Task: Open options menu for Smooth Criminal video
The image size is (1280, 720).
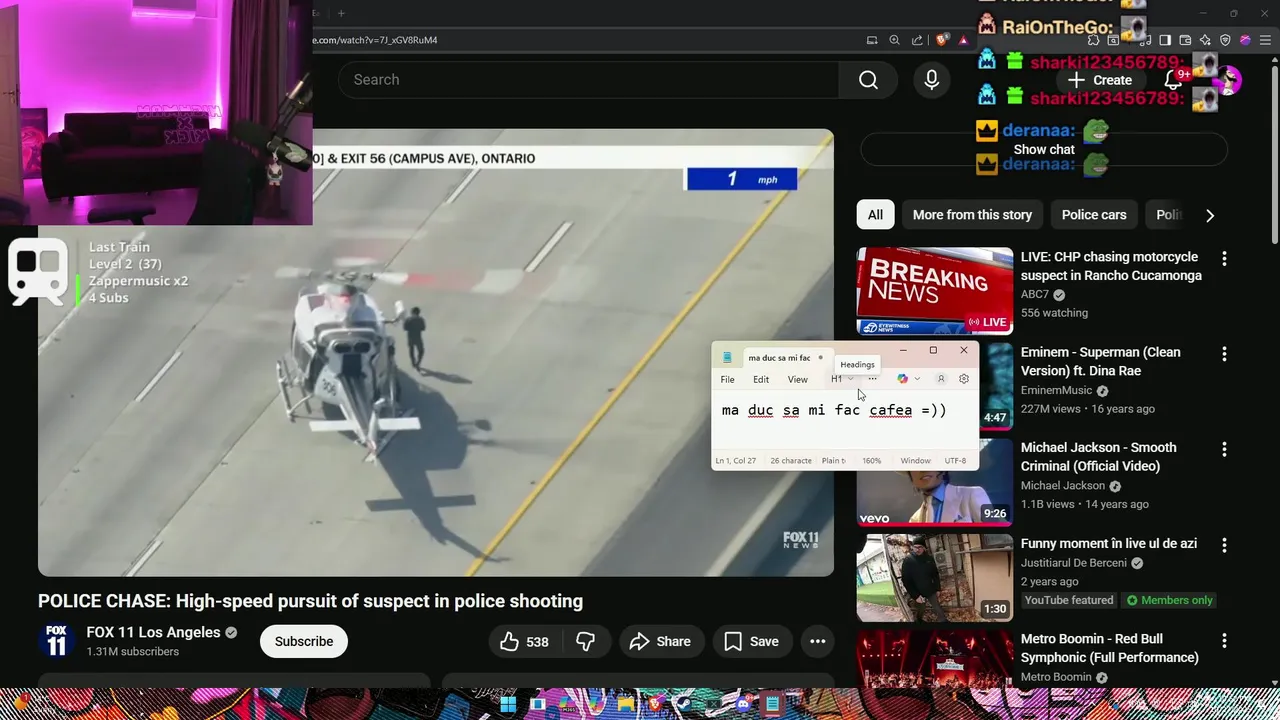Action: pyautogui.click(x=1224, y=450)
